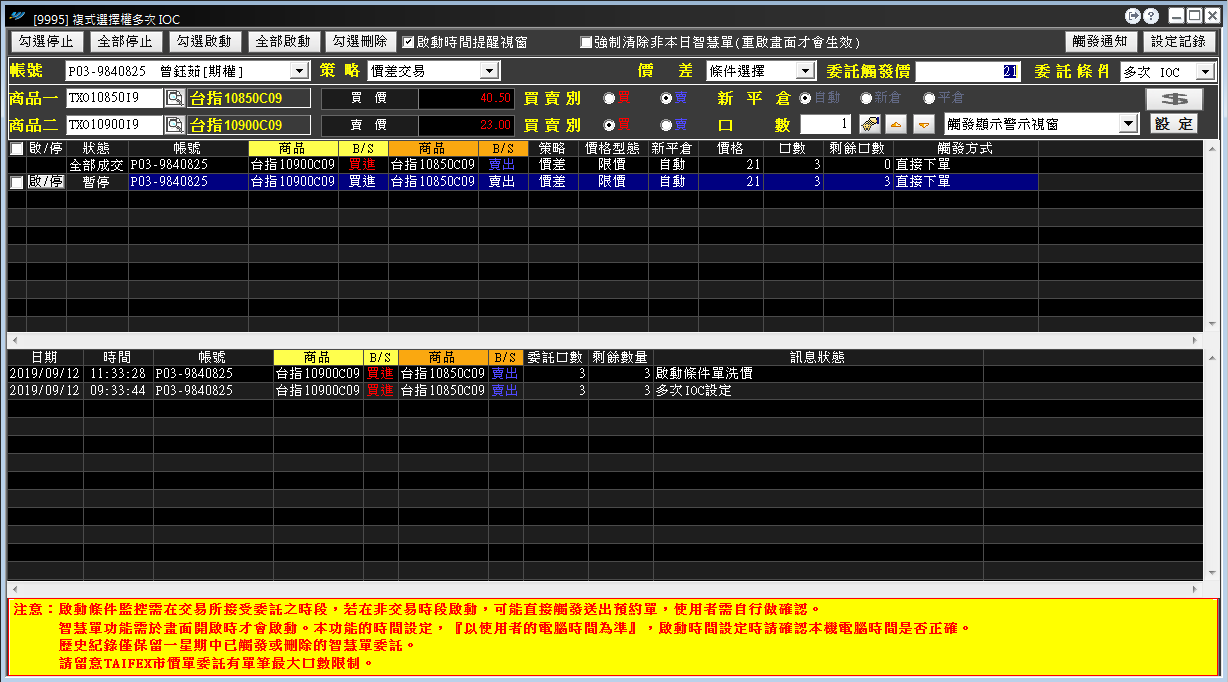Select 賣 radio for 商品一
1228x682 pixels.
(x=666, y=98)
